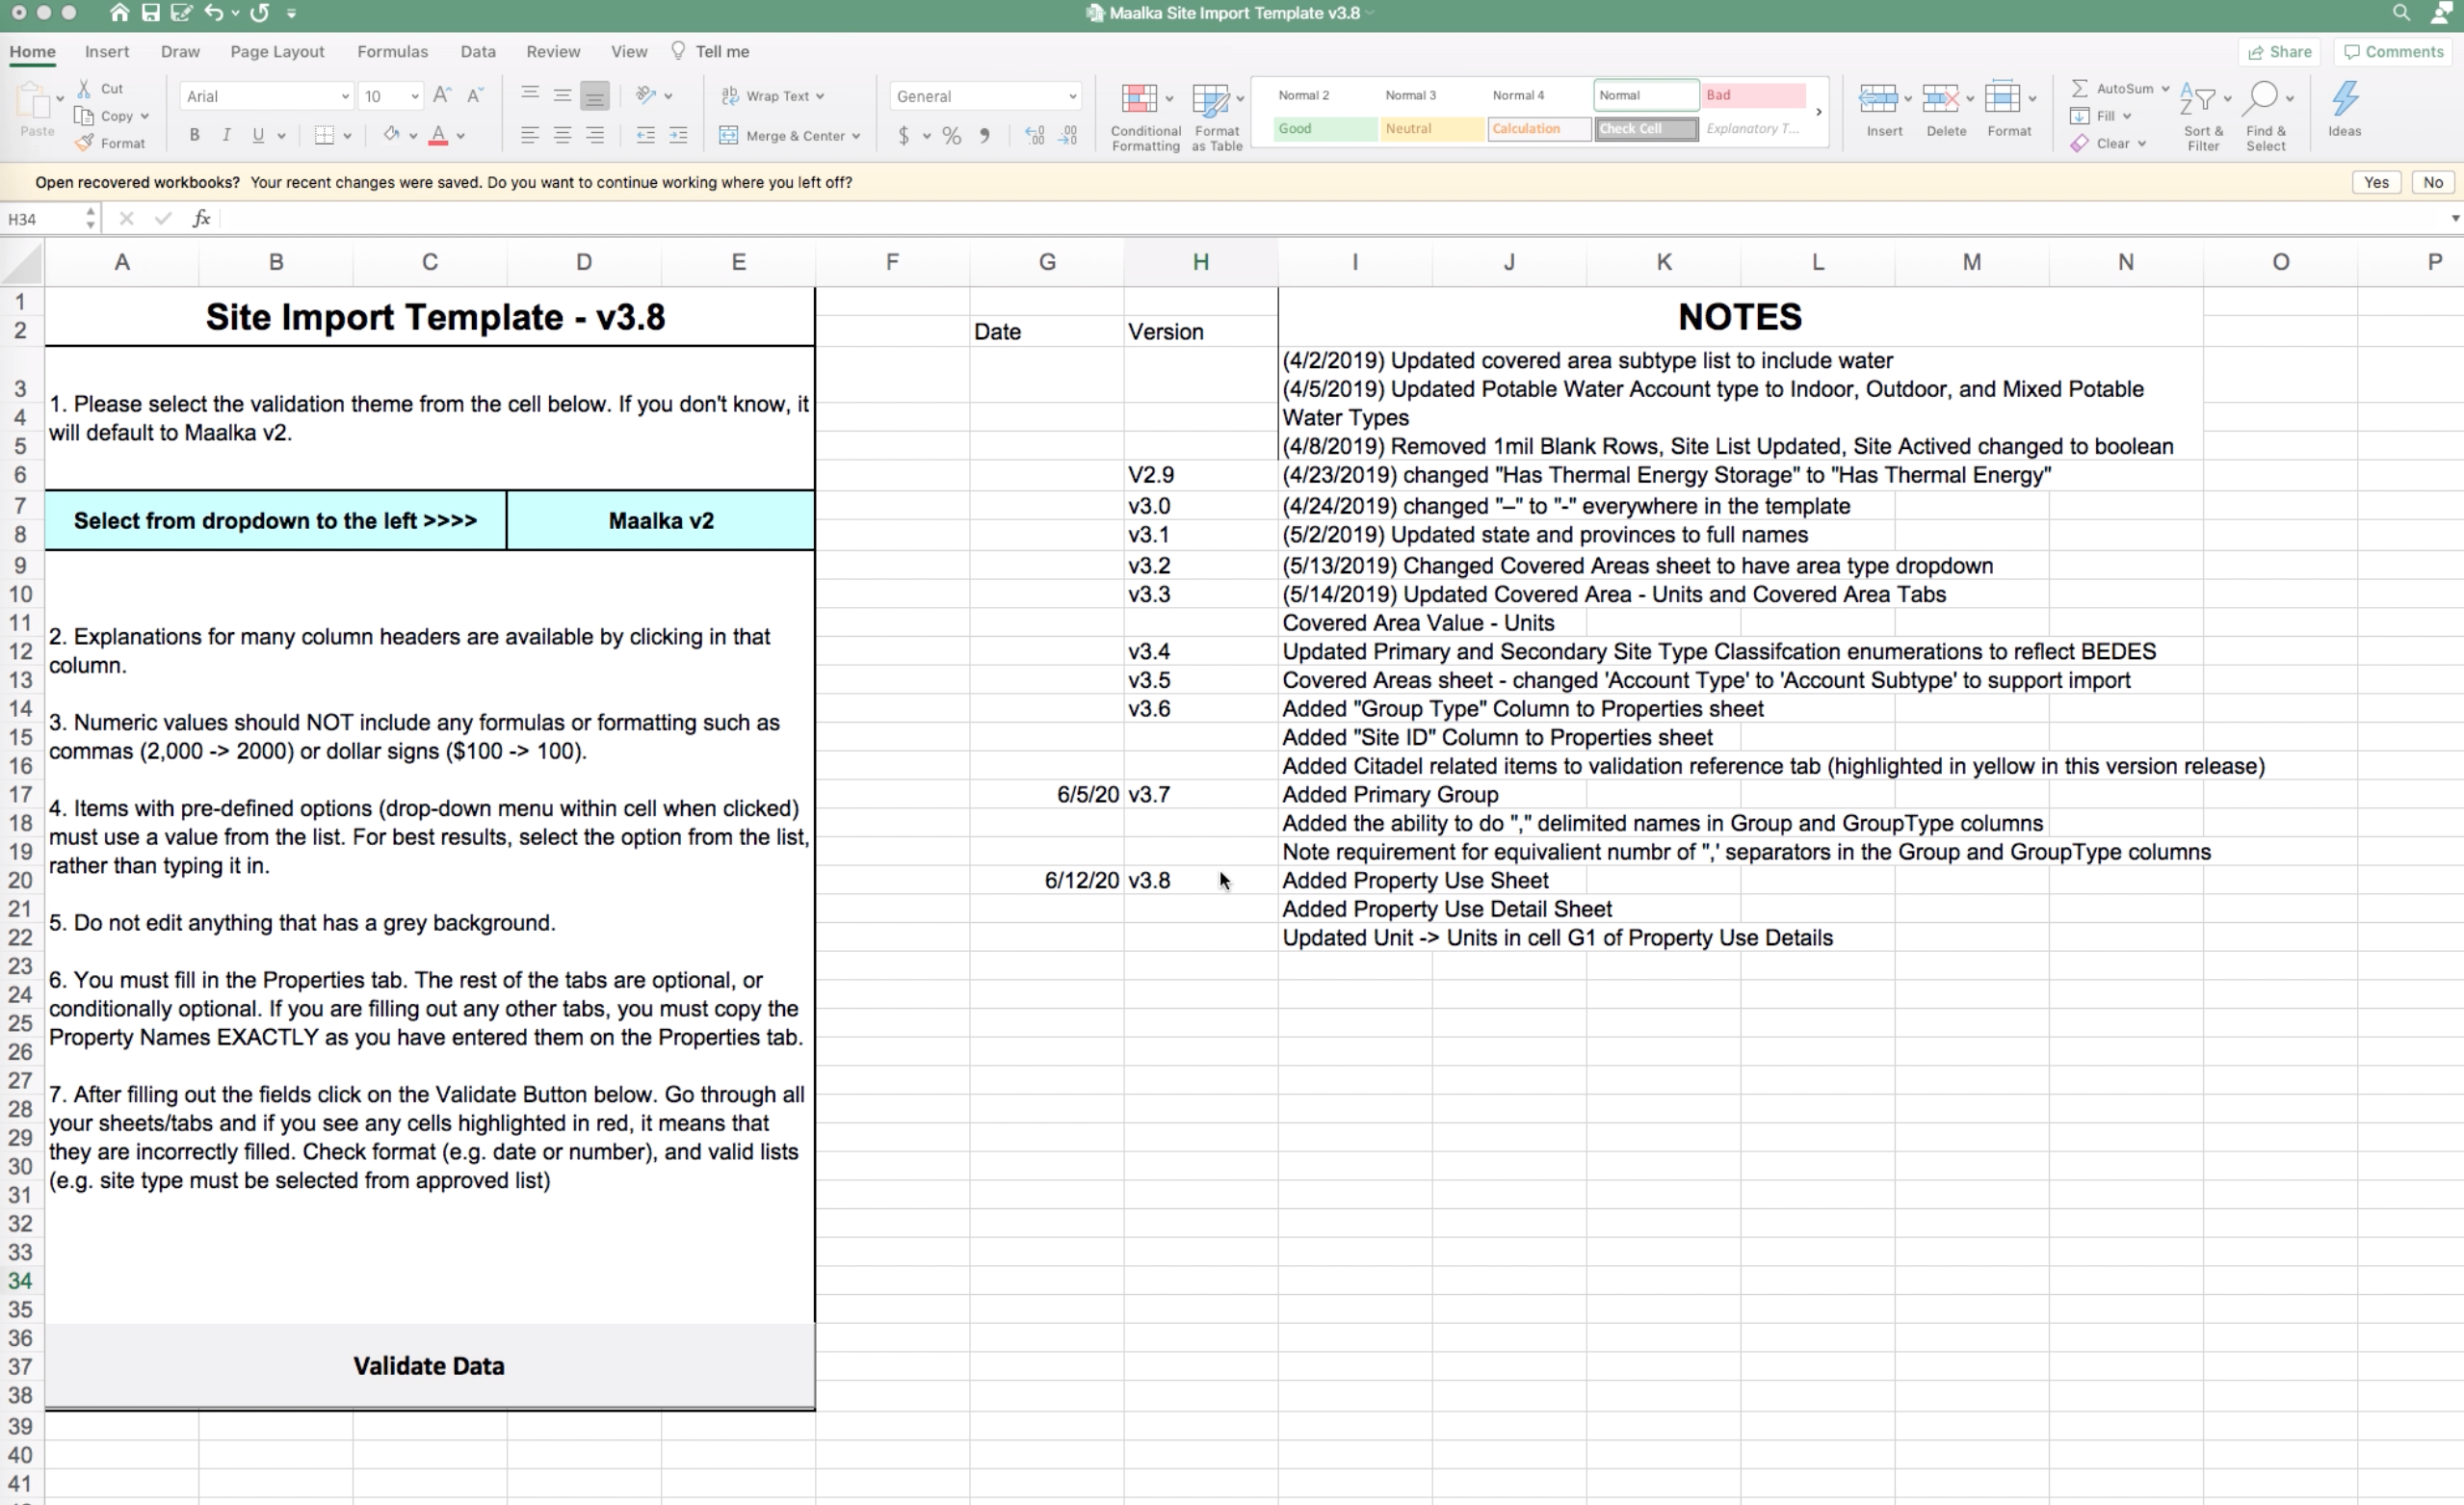Apply comma style number format
The image size is (2464, 1505).
tap(985, 136)
